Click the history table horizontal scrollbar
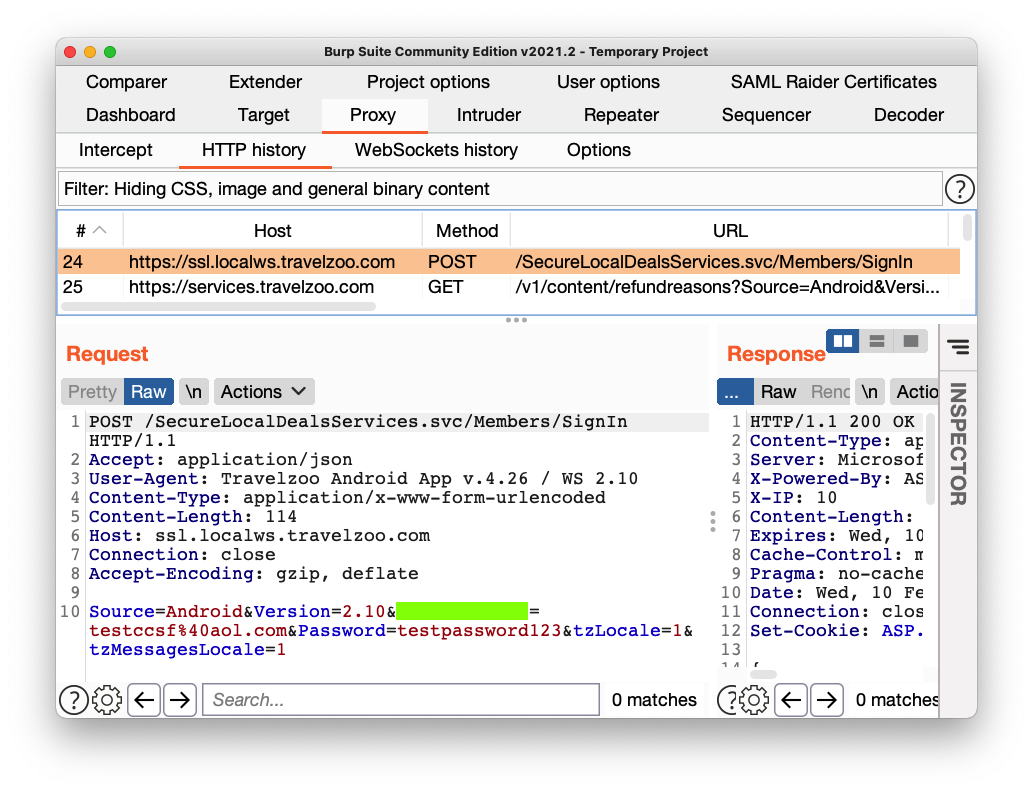 (218, 306)
